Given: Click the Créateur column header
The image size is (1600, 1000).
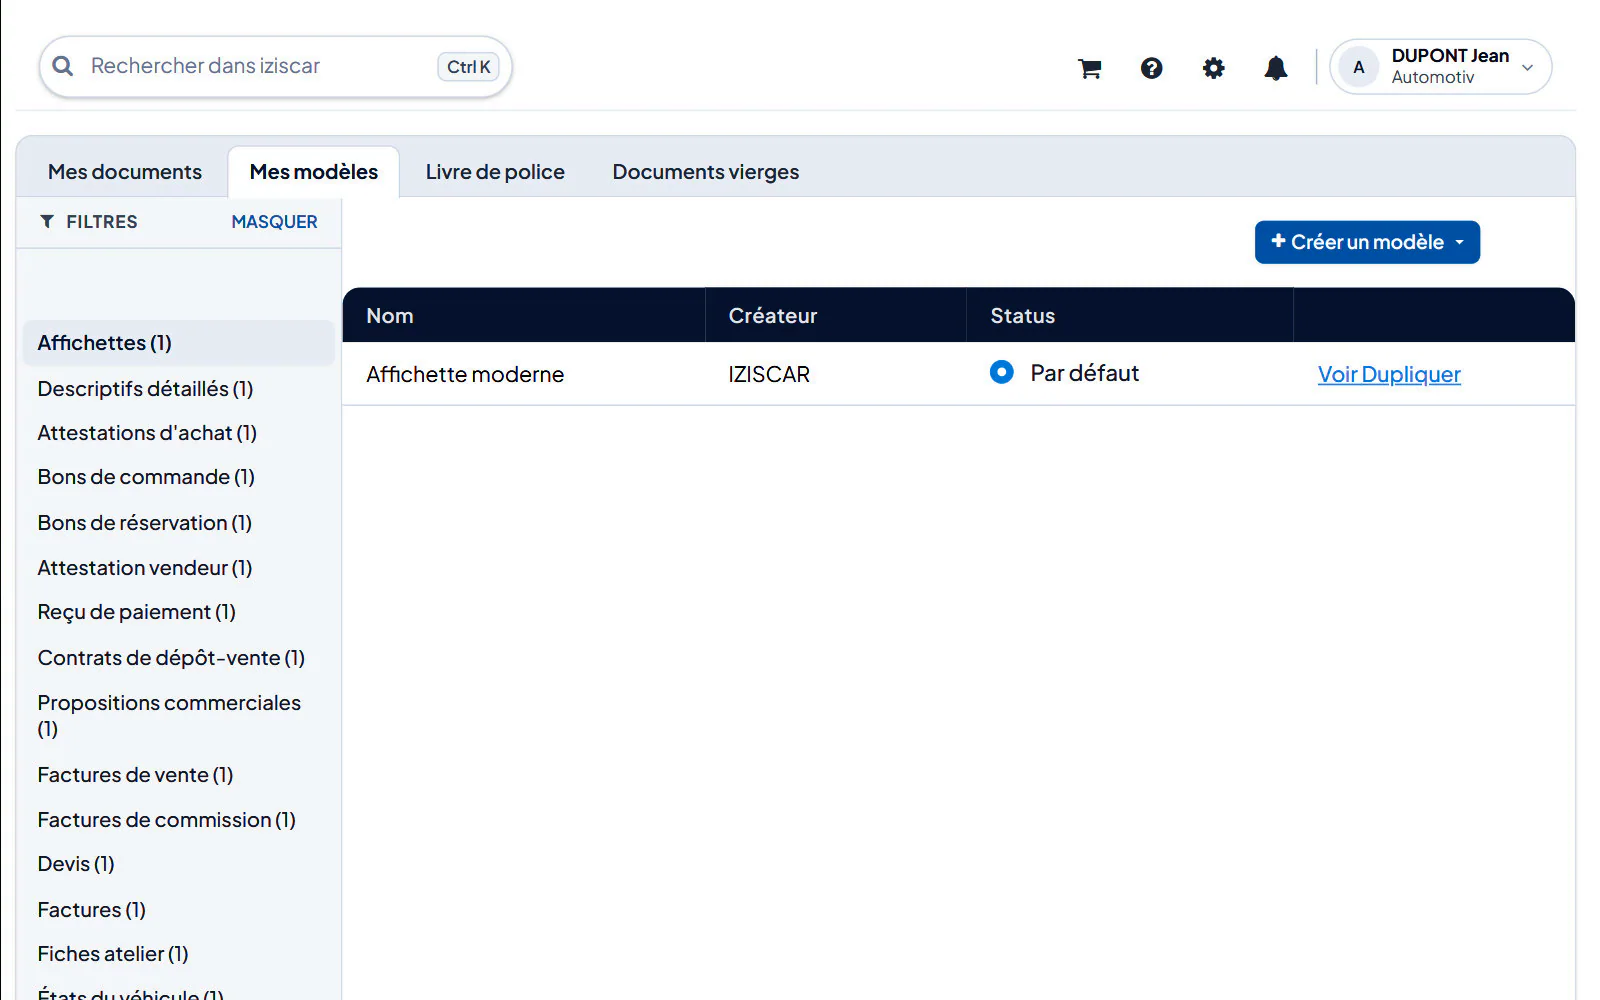Looking at the screenshot, I should tap(836, 316).
